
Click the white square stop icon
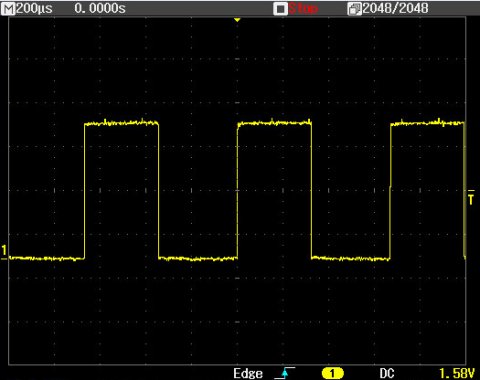280,9
